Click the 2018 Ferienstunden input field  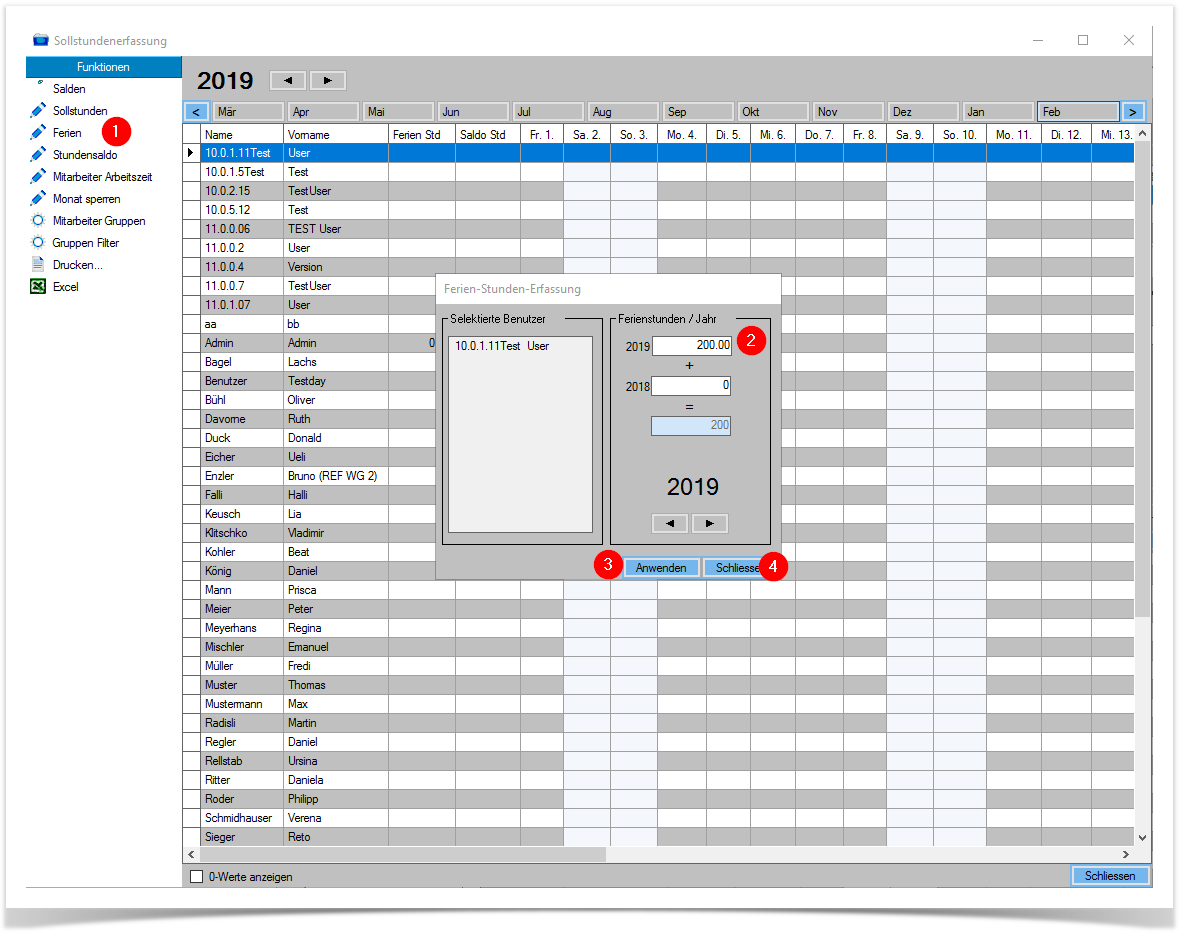click(x=692, y=386)
